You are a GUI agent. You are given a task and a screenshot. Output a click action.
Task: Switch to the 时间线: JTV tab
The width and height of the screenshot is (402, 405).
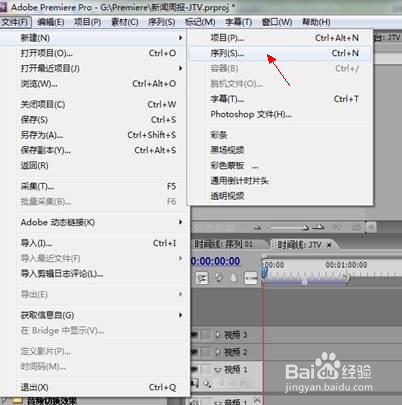(x=299, y=245)
